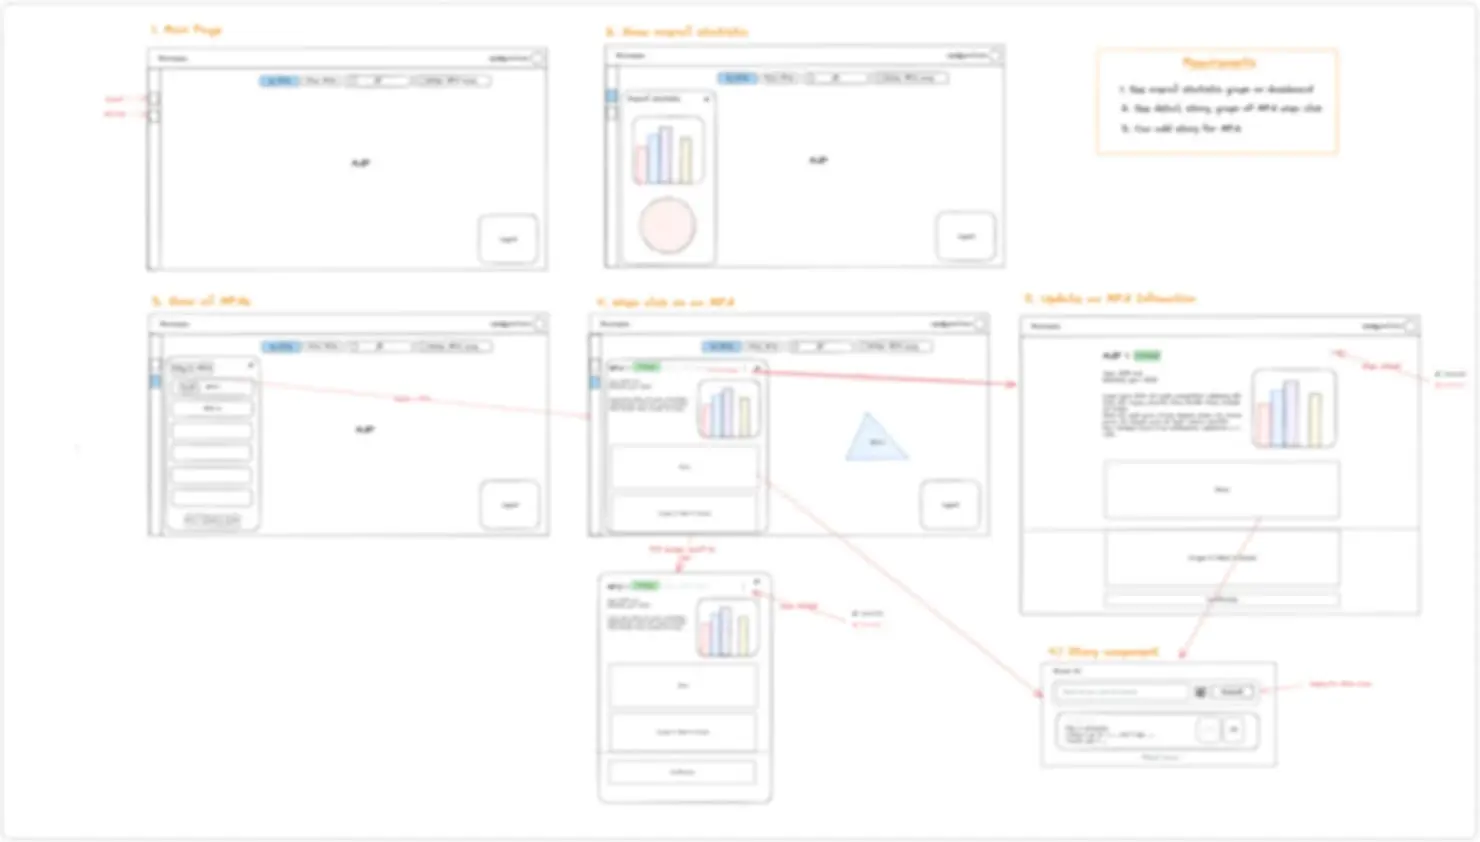The width and height of the screenshot is (1480, 842).
Task: Click the bottom button of the standalone detail card
Action: (682, 772)
